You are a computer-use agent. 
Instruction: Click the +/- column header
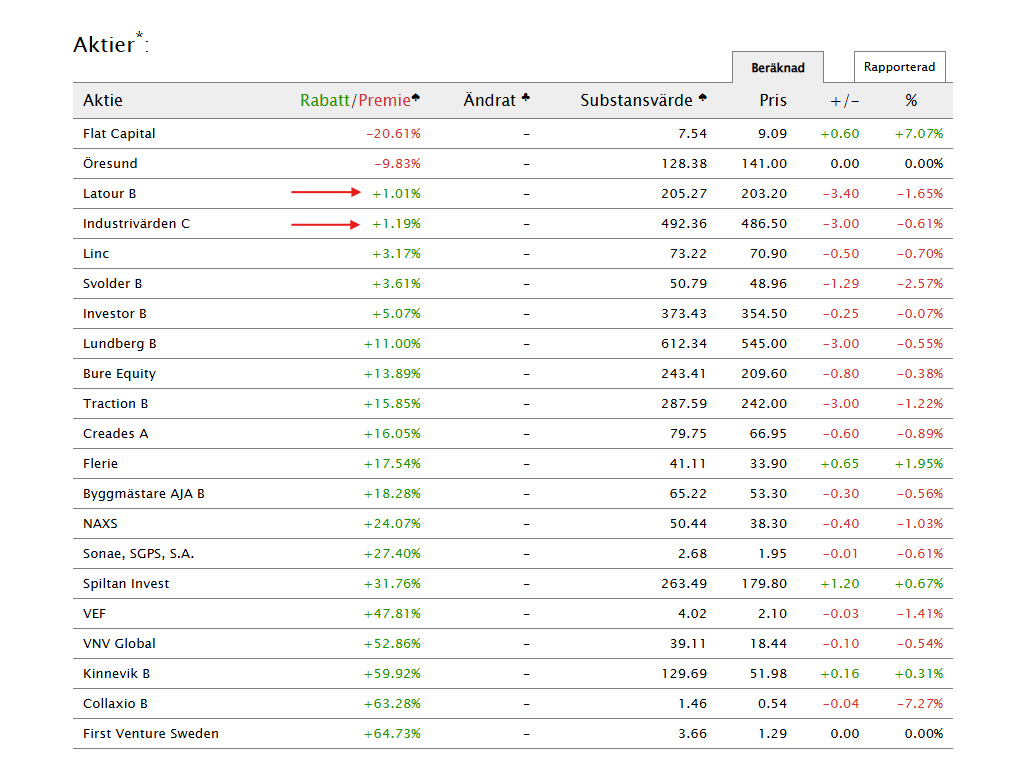844,101
